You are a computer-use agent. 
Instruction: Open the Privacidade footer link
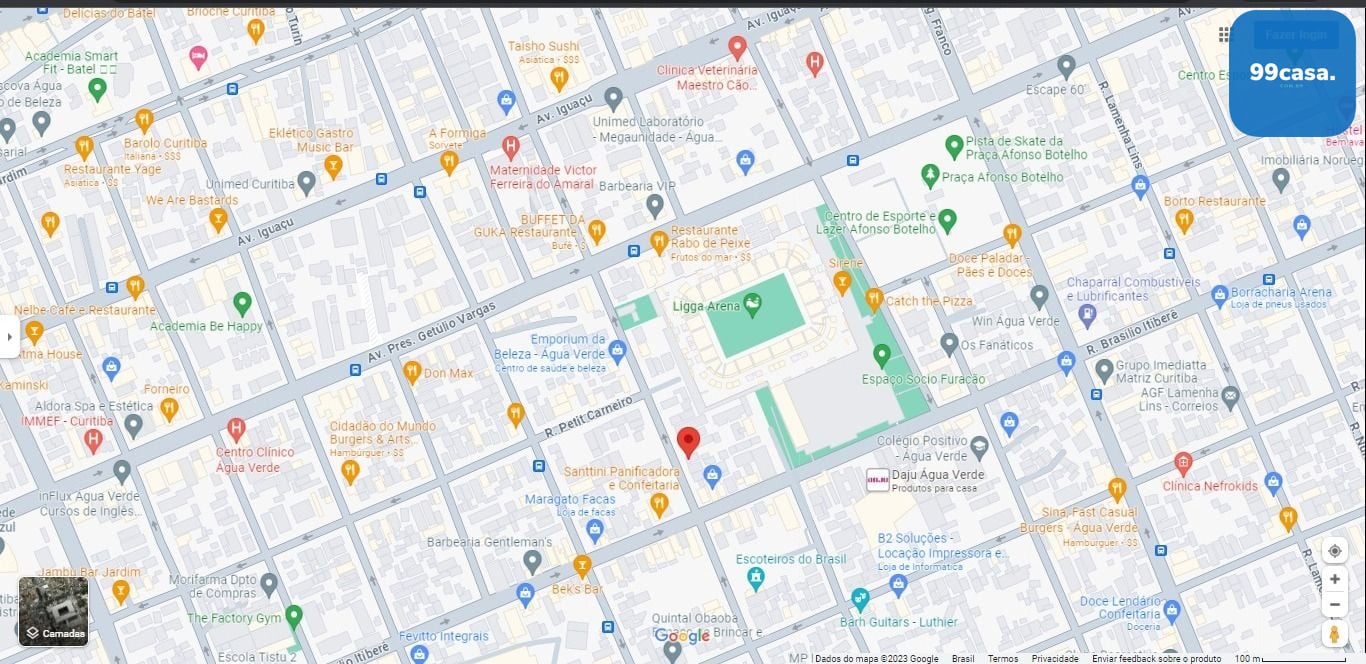[1055, 658]
